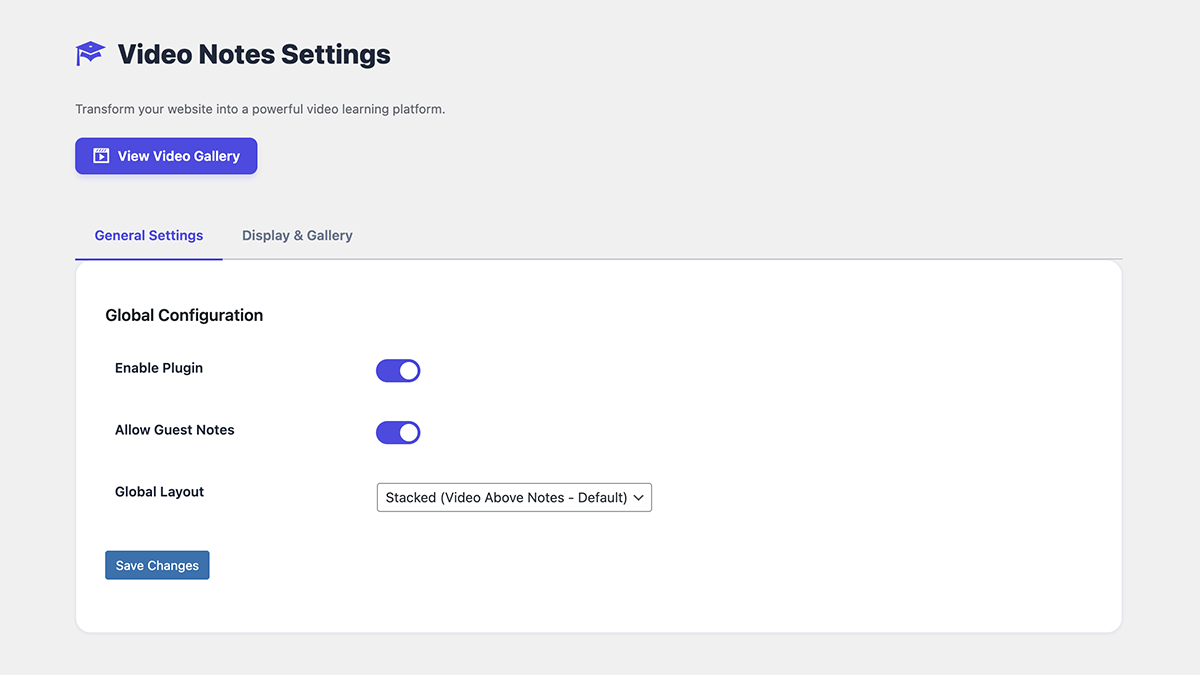Viewport: 1200px width, 675px height.
Task: Select the General Settings tab
Action: click(148, 235)
